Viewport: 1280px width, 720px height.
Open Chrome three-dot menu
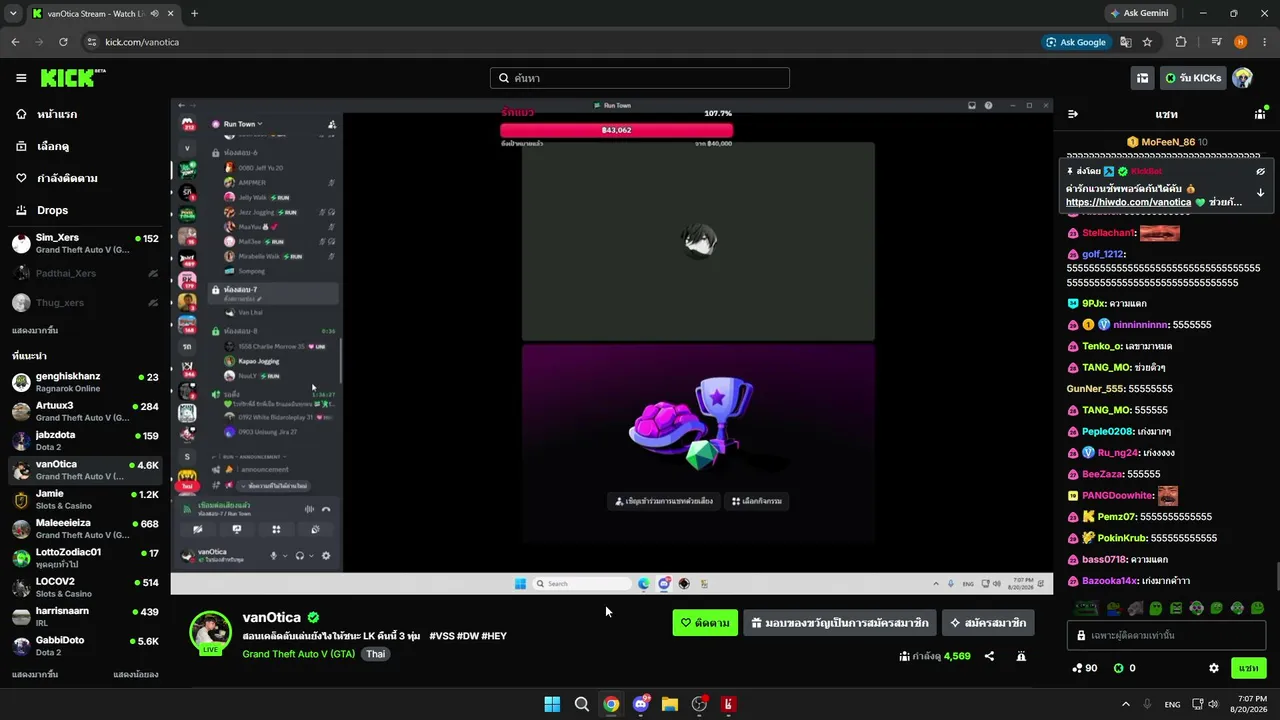click(x=1263, y=42)
